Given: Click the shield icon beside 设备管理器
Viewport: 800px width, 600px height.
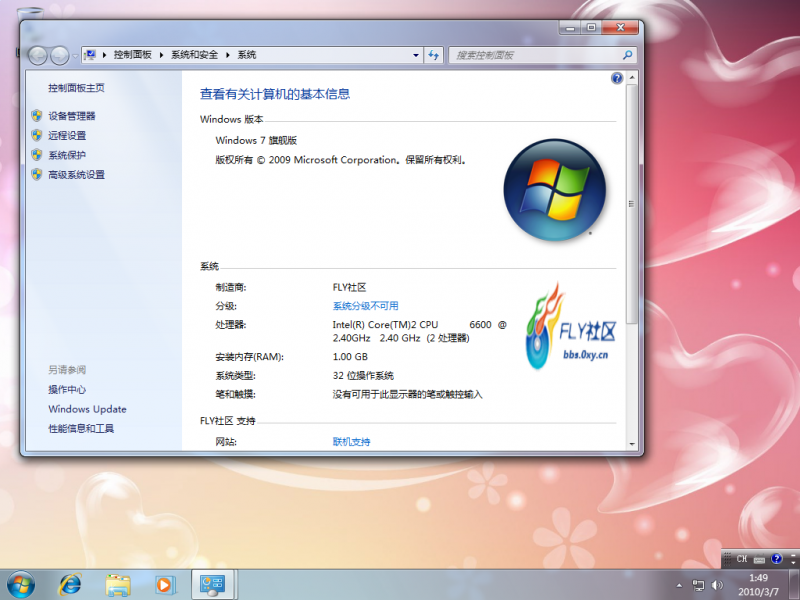Looking at the screenshot, I should 36,115.
